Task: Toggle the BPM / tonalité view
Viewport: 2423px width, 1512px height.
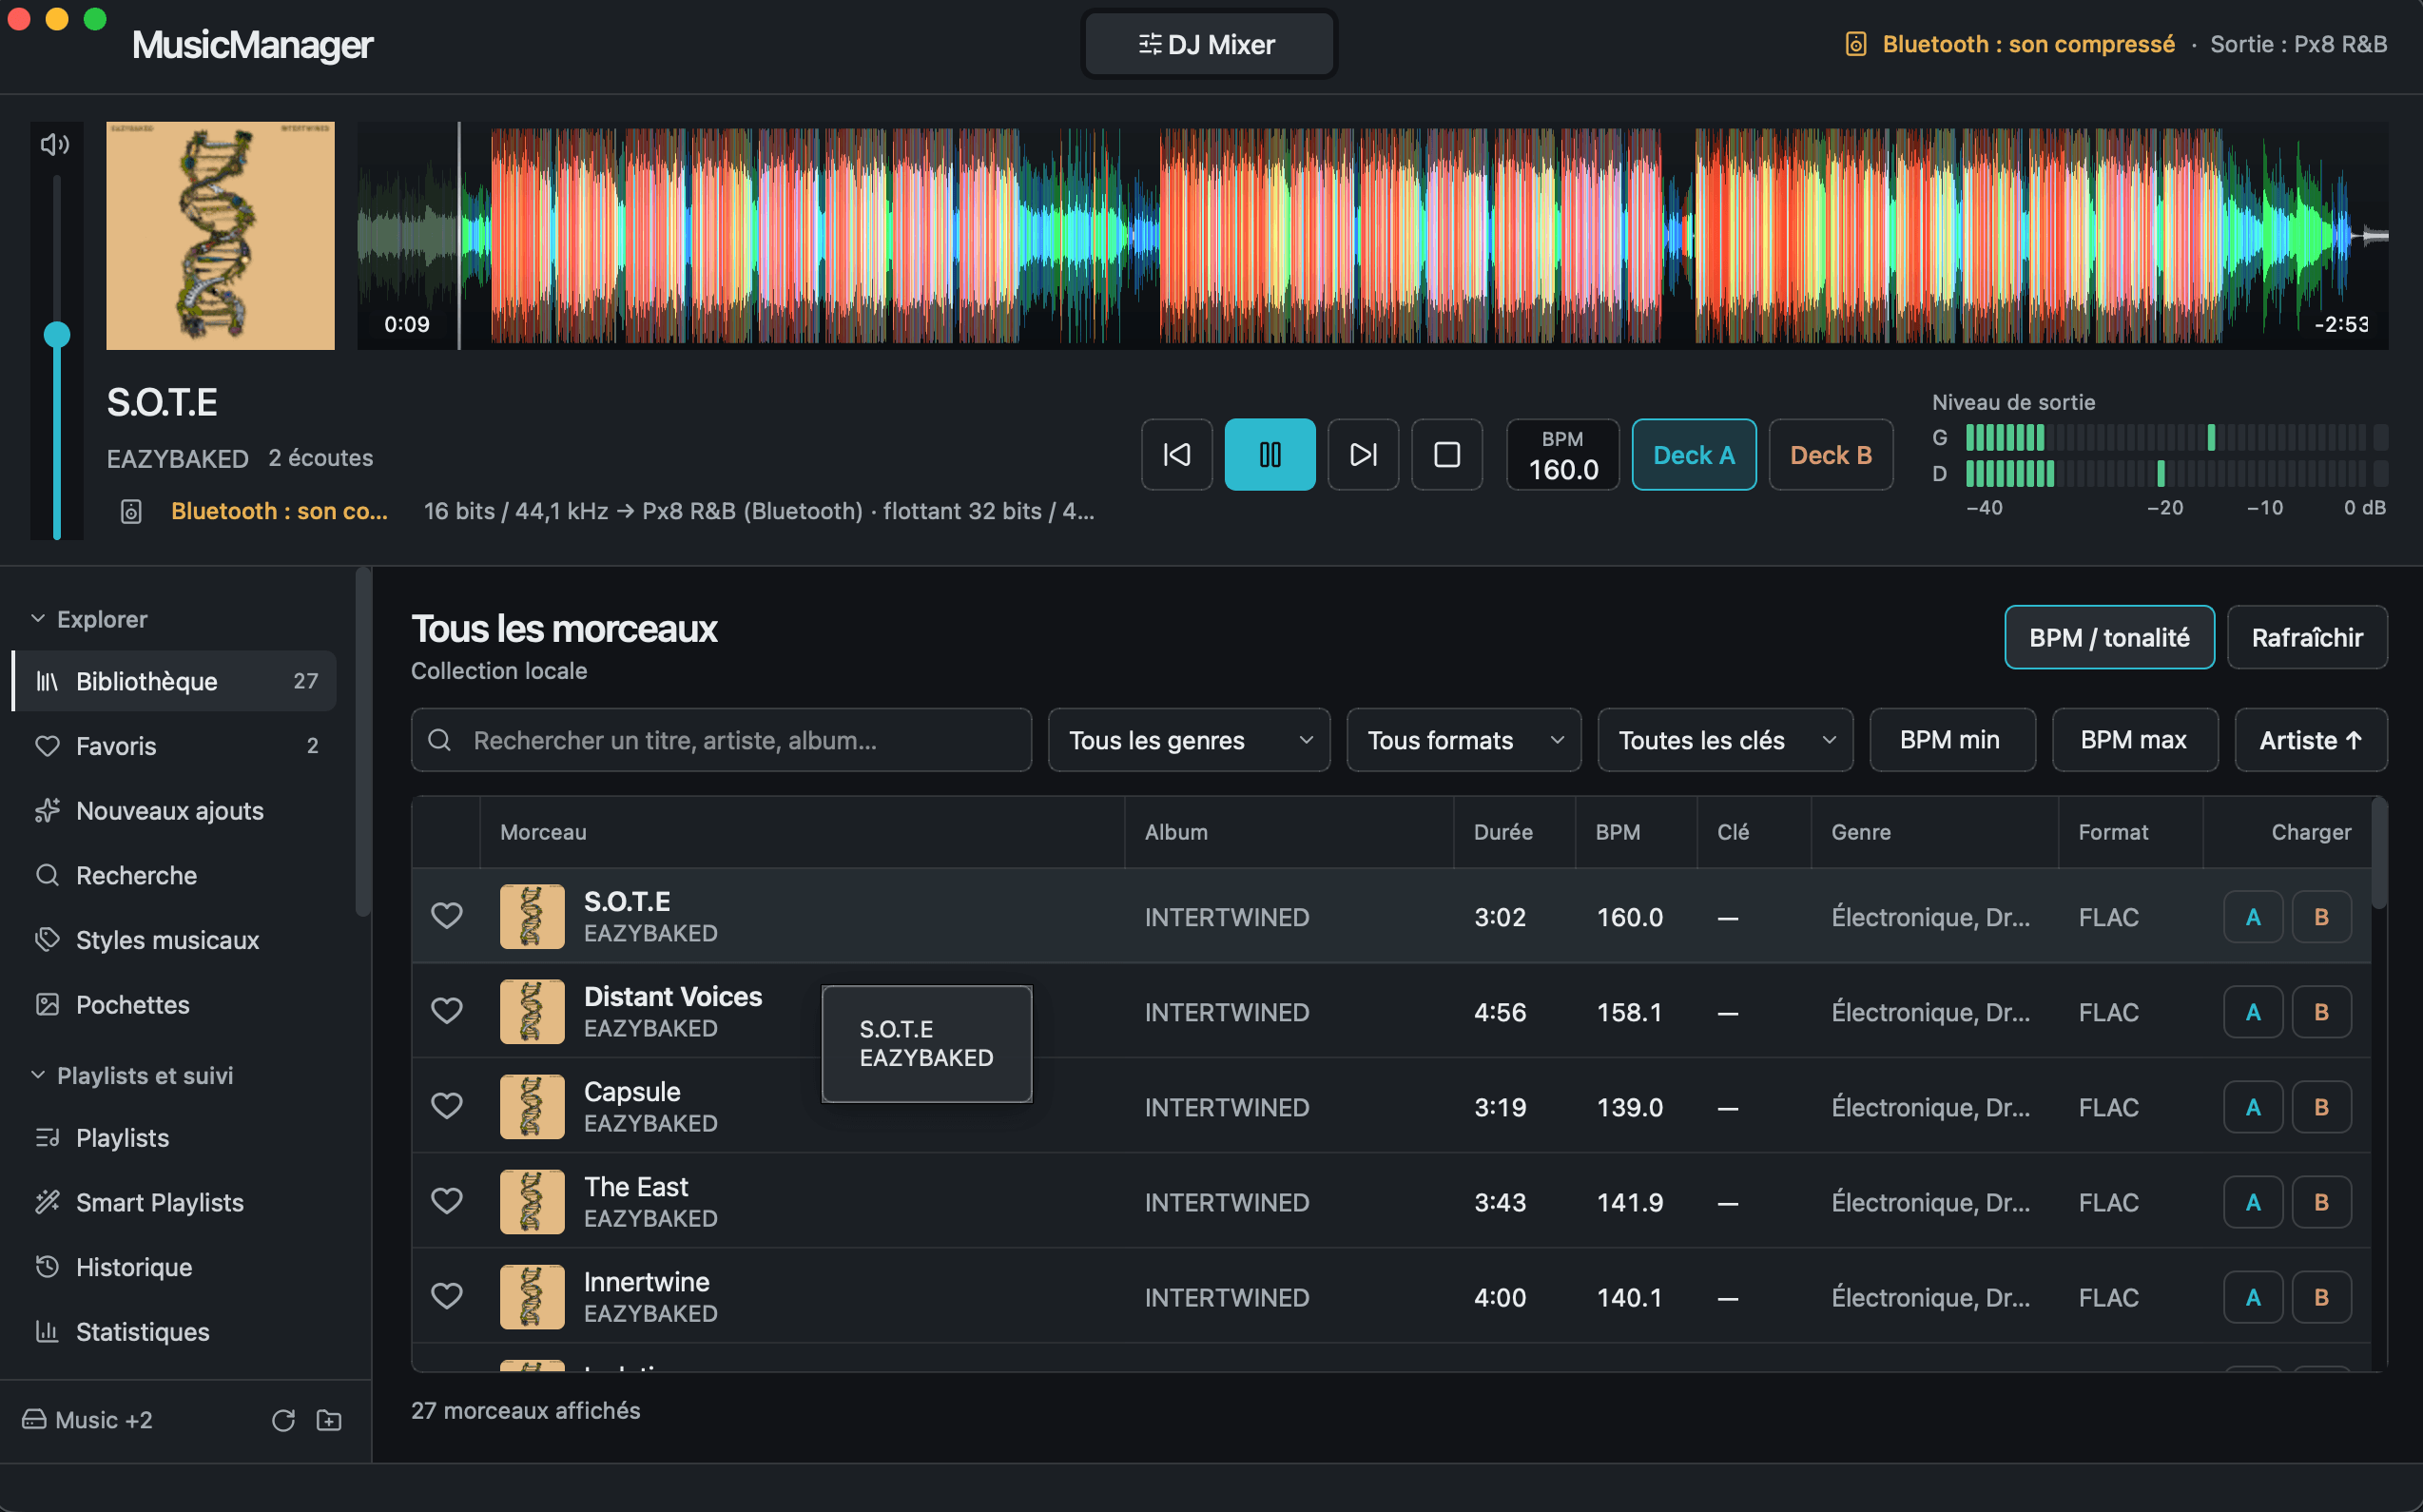Action: (2109, 637)
